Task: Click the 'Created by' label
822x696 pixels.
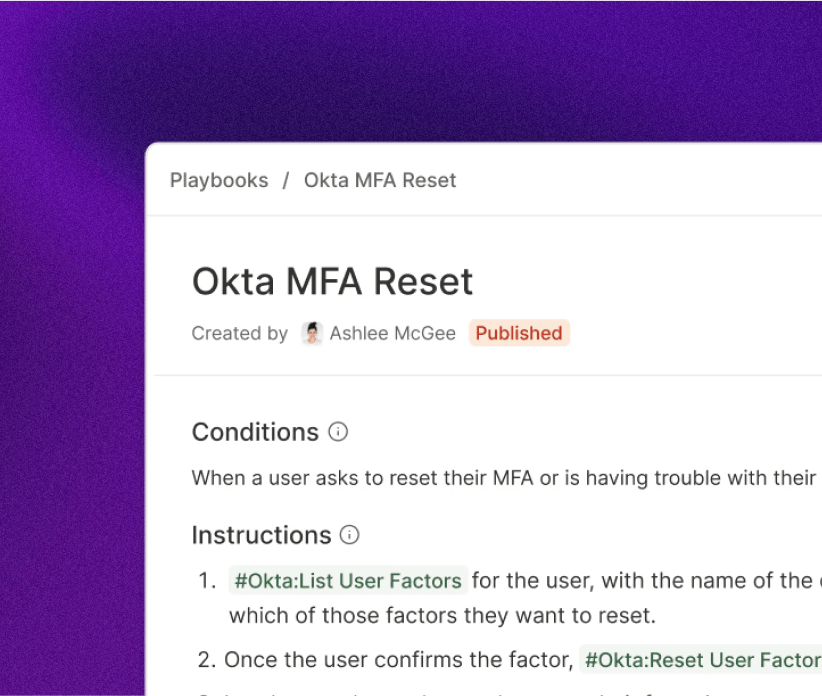Action: (x=240, y=334)
